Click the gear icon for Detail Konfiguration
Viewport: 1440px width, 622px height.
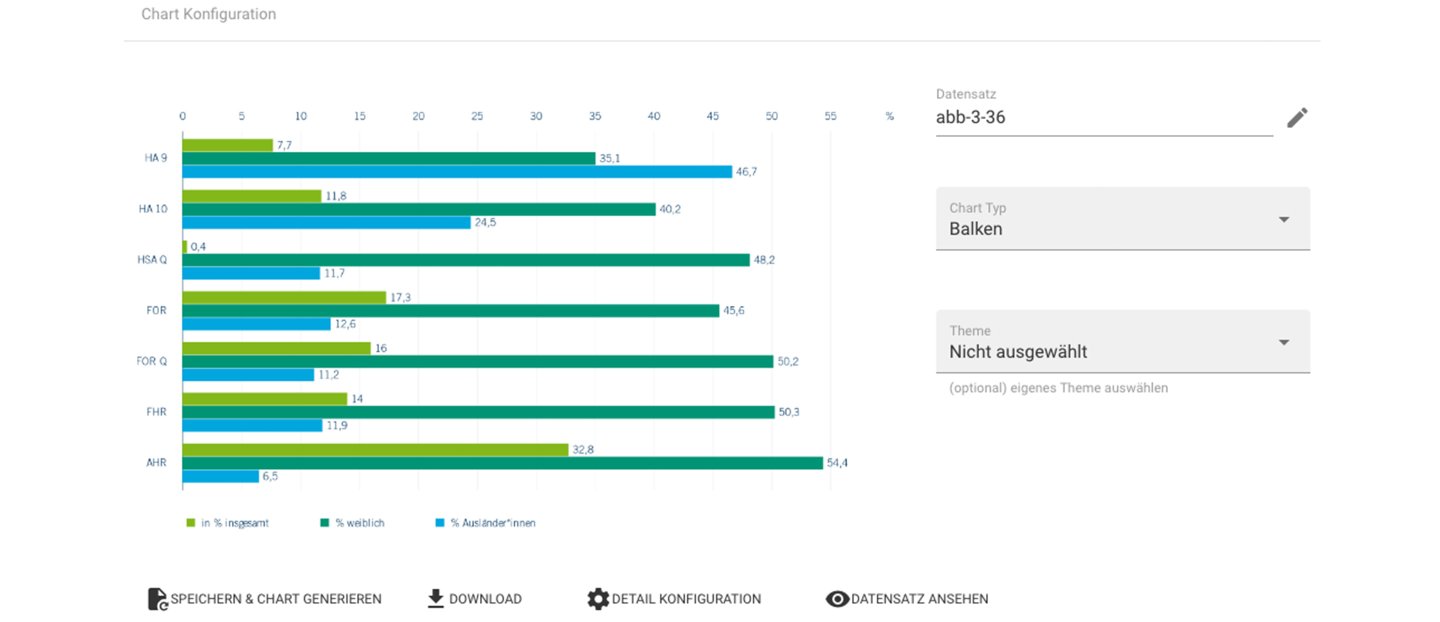(x=598, y=599)
